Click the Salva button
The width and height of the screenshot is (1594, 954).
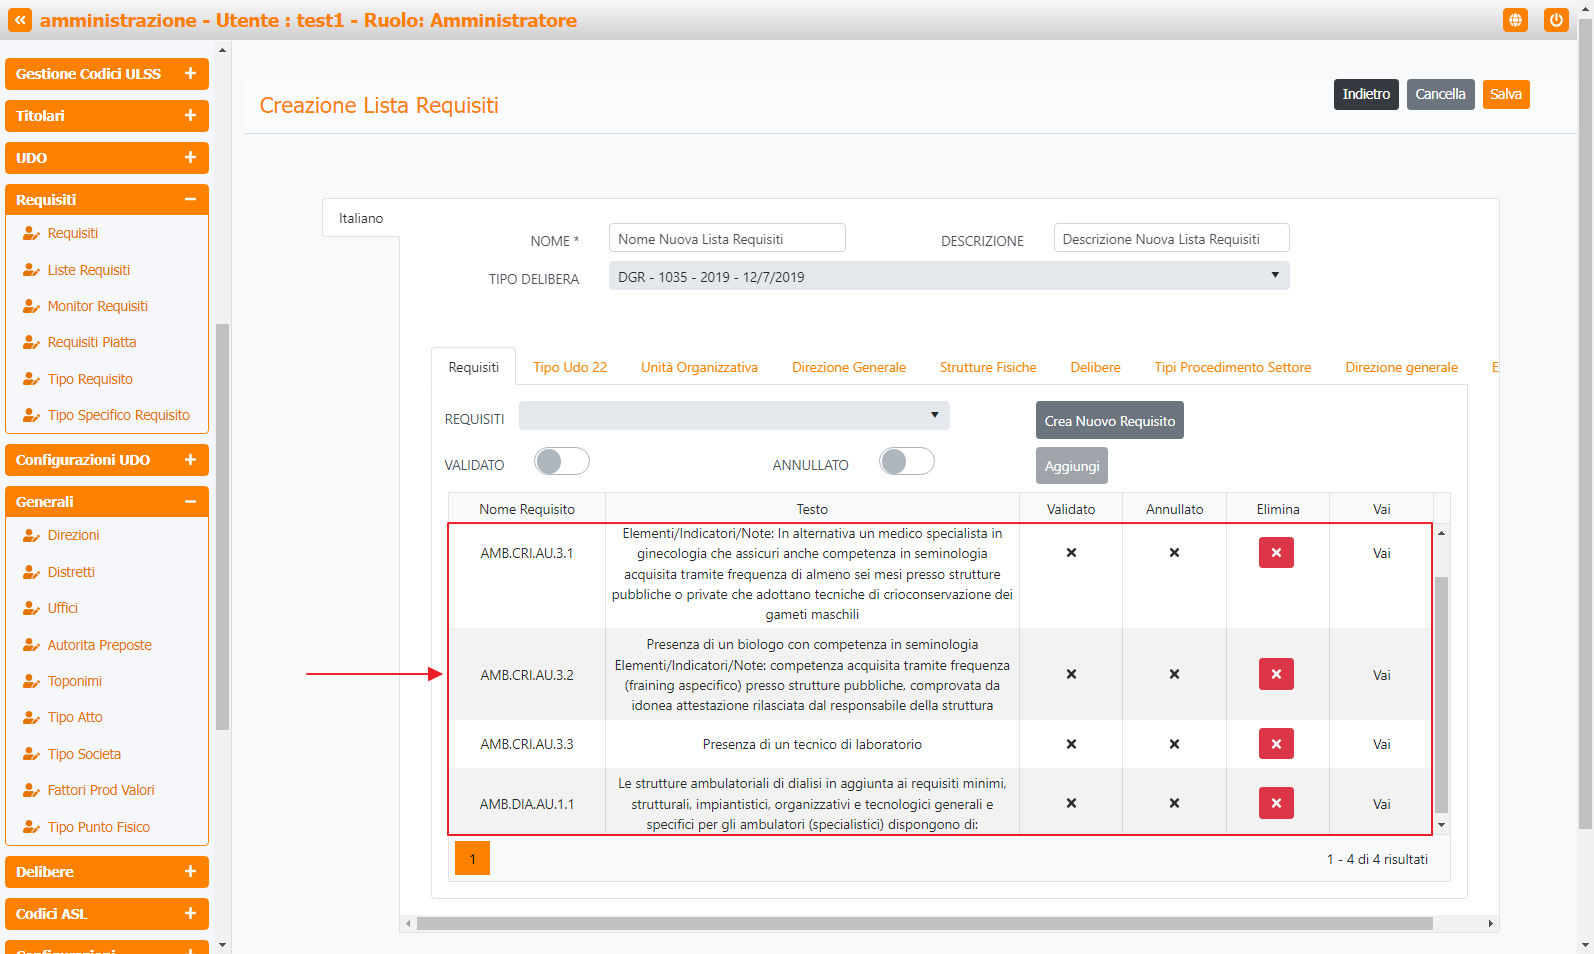(x=1506, y=94)
